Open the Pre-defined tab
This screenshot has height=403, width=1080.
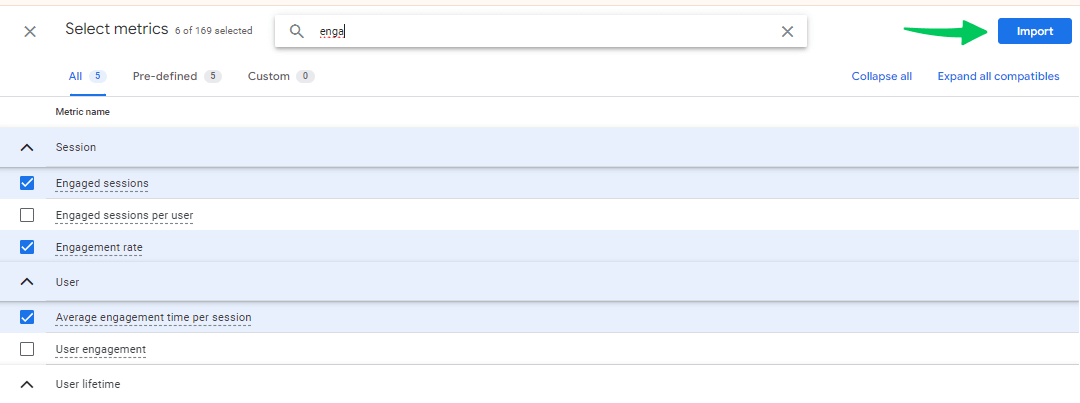click(x=165, y=76)
